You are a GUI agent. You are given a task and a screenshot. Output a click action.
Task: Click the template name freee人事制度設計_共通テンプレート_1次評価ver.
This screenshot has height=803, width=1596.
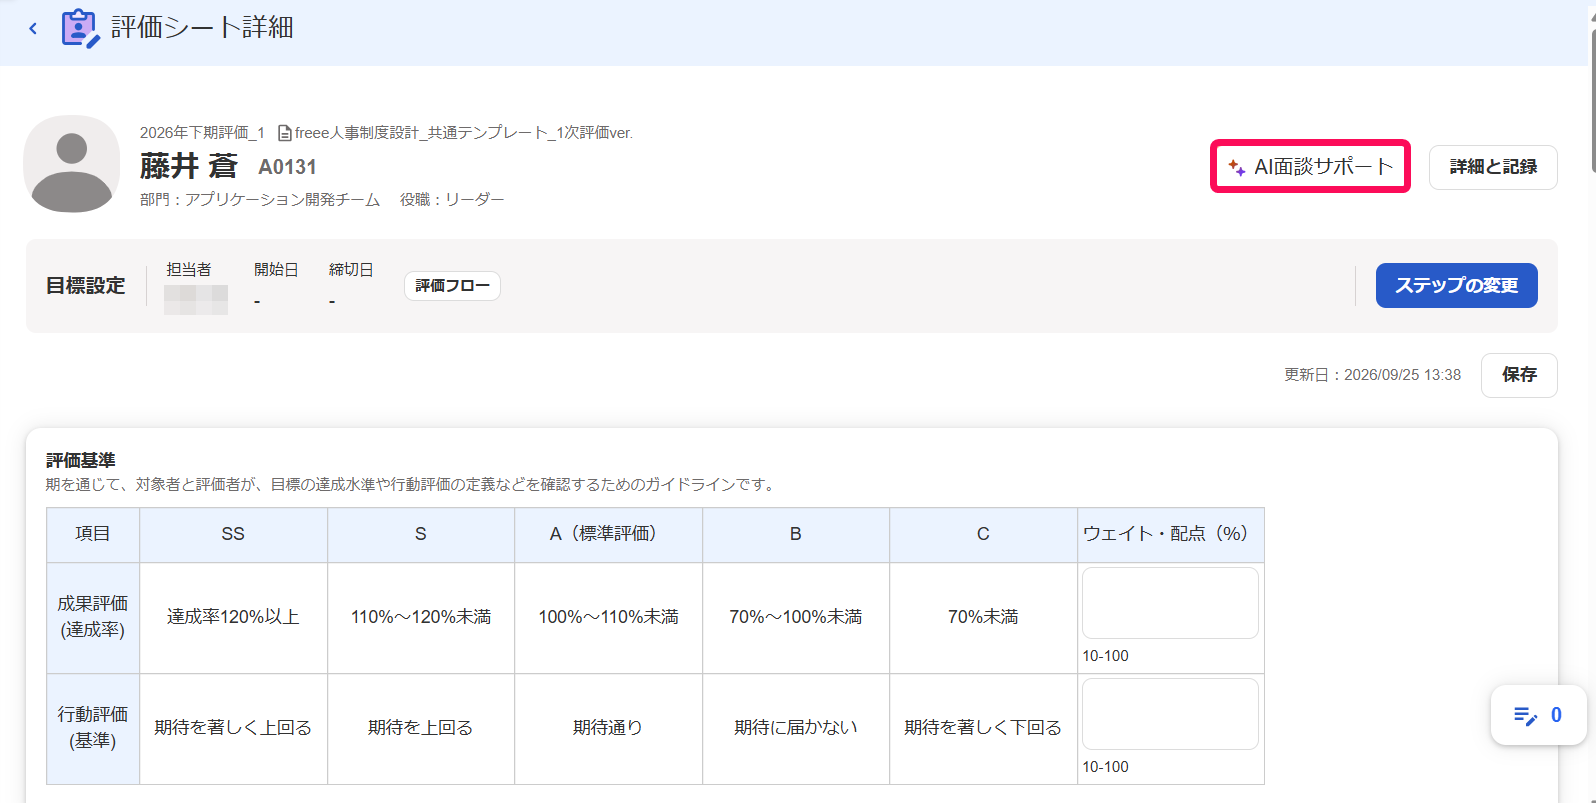pyautogui.click(x=464, y=133)
